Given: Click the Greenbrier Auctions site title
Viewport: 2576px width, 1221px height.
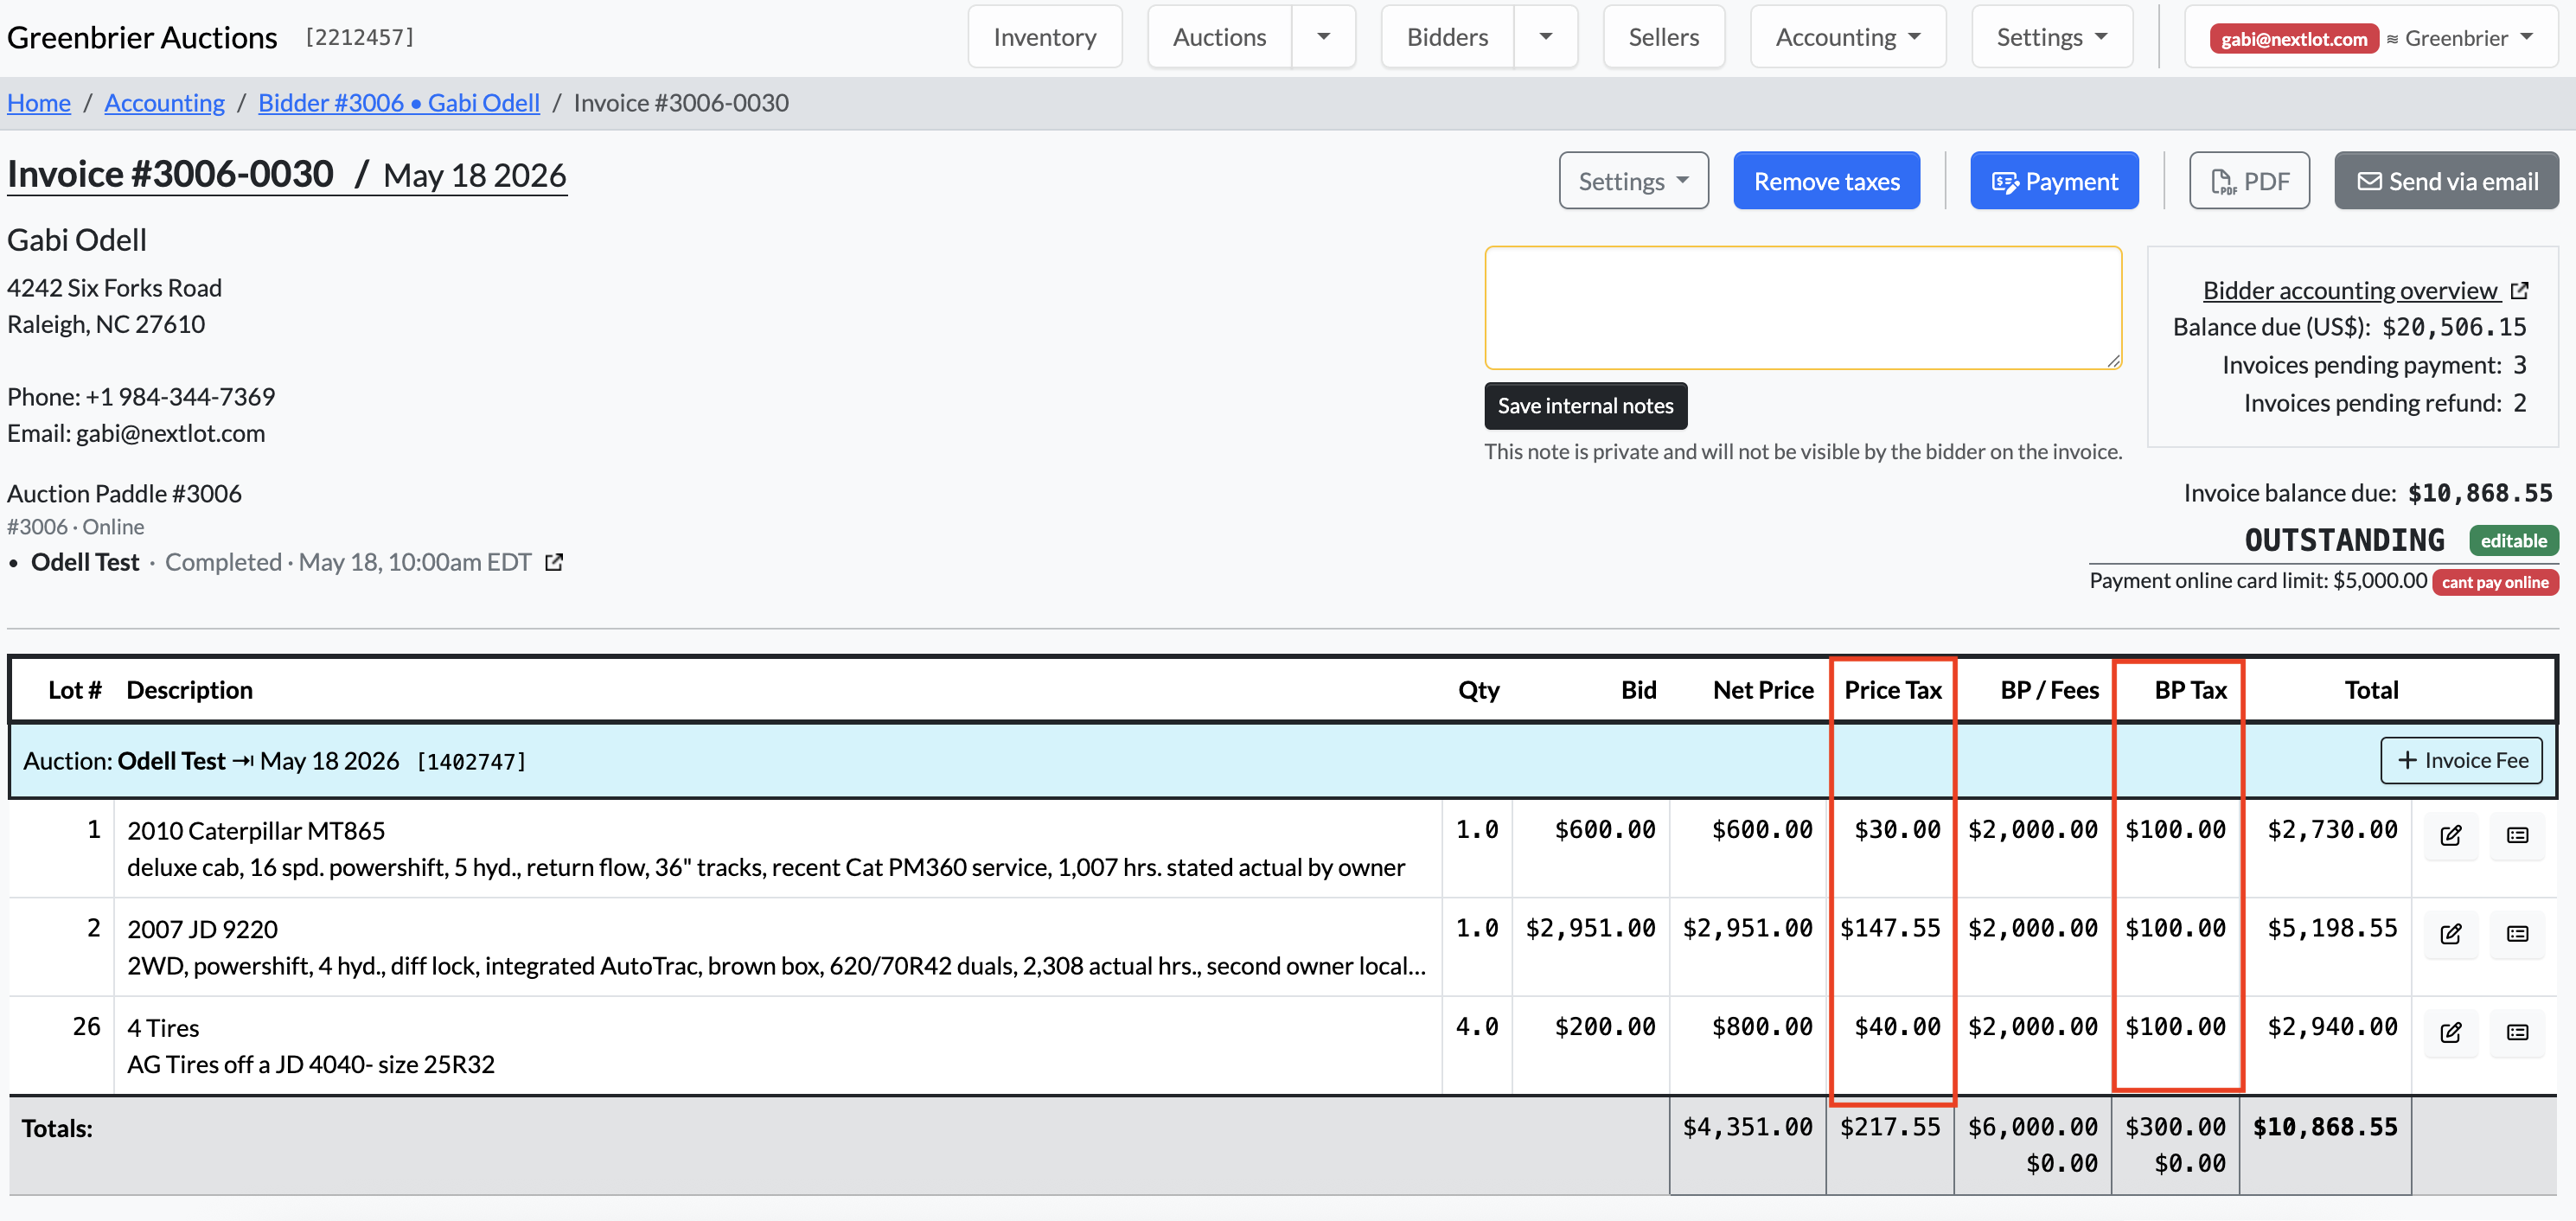Looking at the screenshot, I should pos(142,37).
